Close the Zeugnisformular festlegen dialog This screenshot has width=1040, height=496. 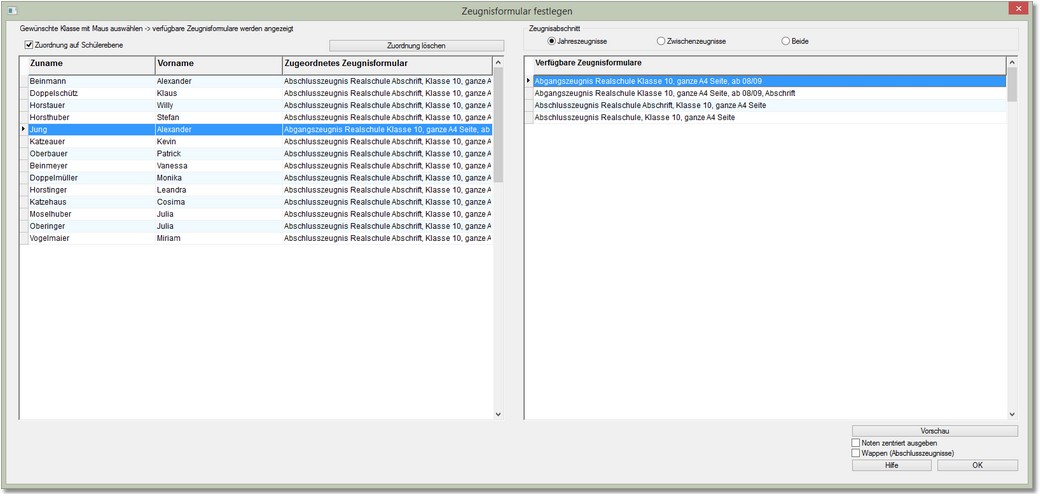click(x=1016, y=9)
